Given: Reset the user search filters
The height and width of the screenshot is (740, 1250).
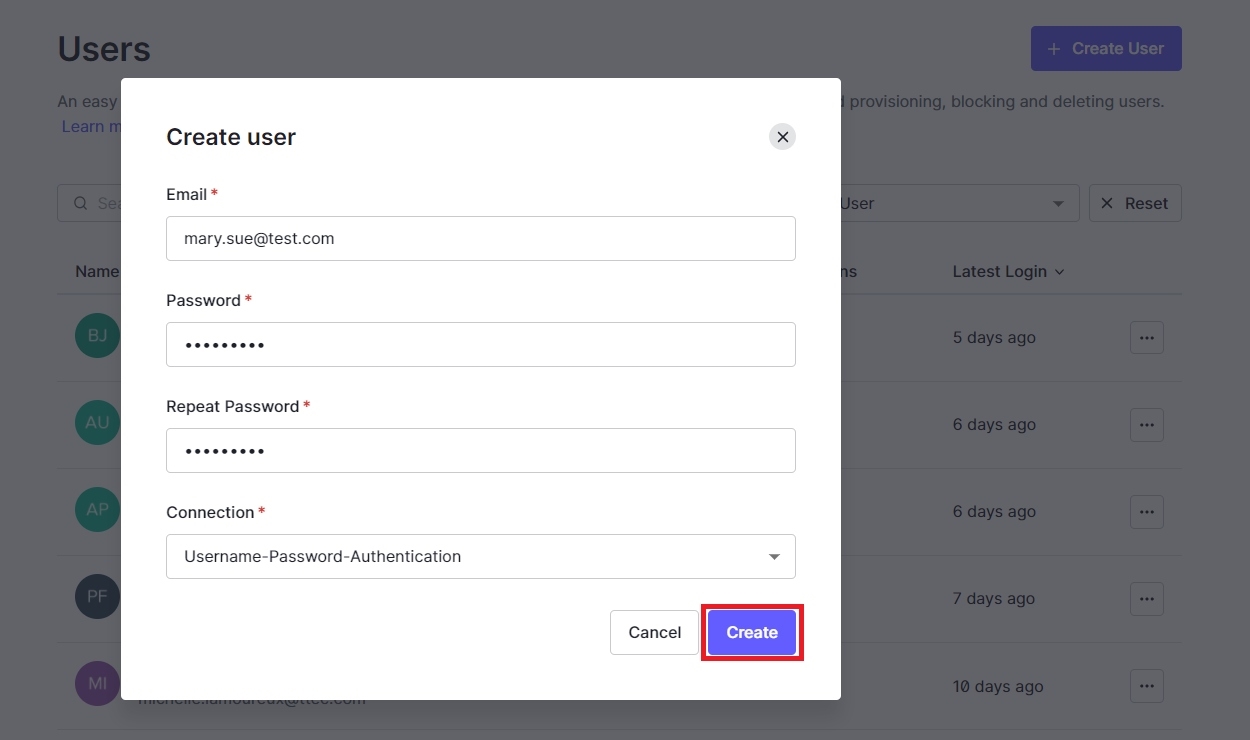Looking at the screenshot, I should (x=1135, y=203).
